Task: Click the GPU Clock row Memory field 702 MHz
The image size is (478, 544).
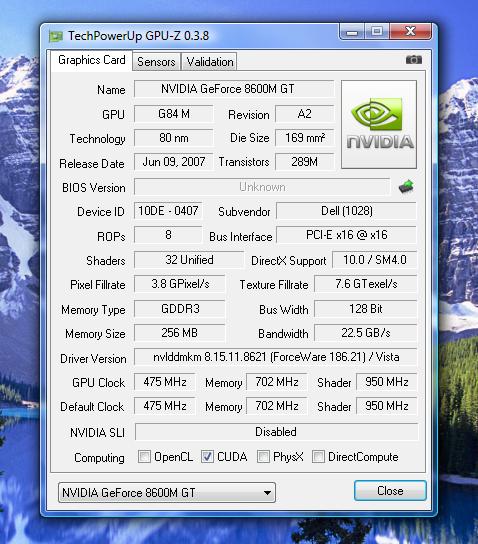Action: tap(276, 382)
